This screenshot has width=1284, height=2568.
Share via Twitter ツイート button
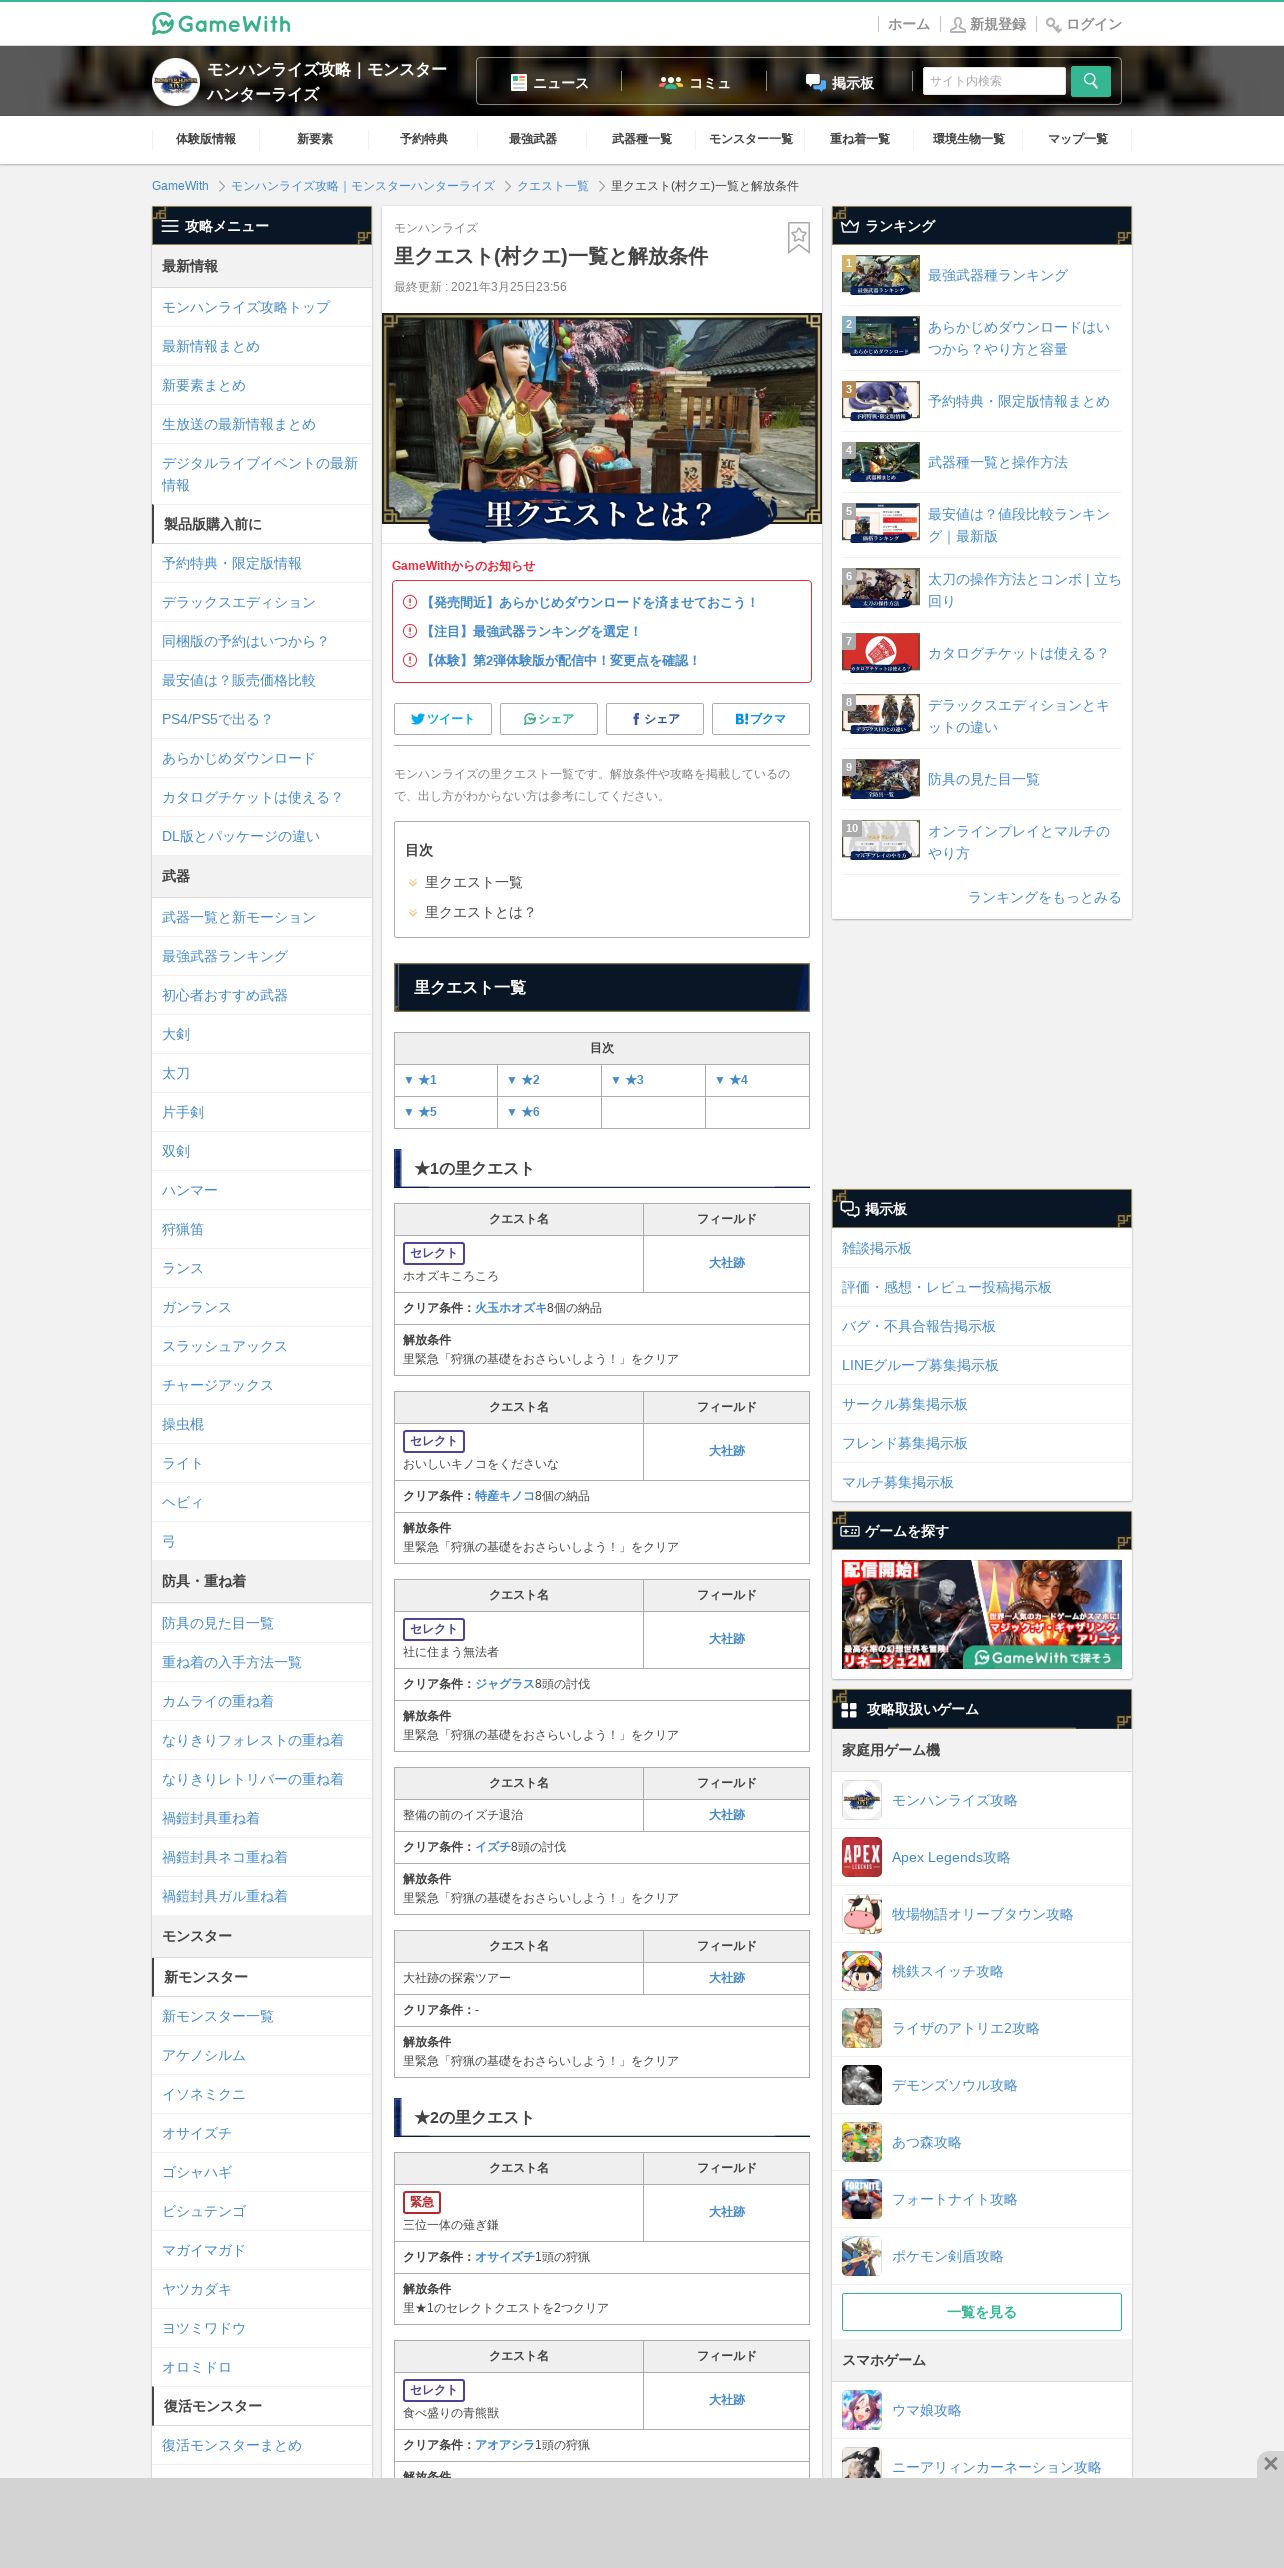coord(443,719)
